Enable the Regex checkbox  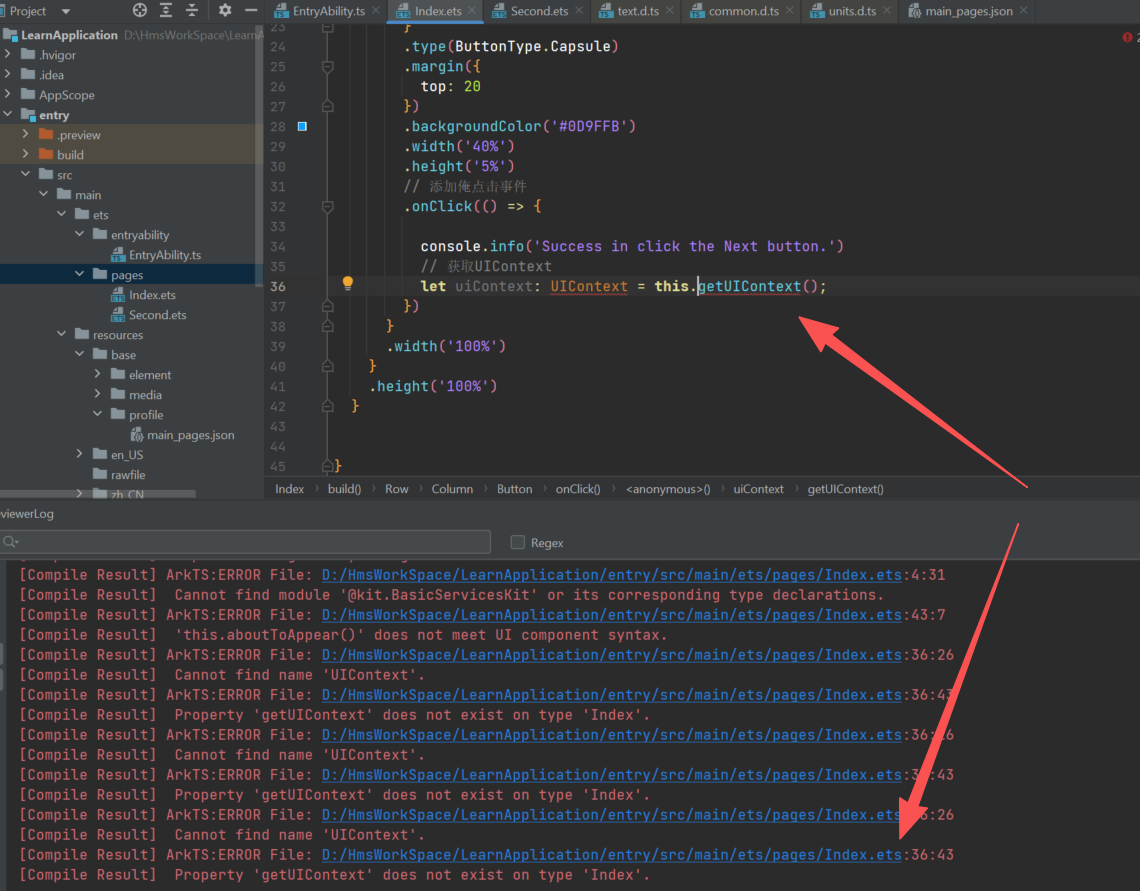(x=517, y=542)
